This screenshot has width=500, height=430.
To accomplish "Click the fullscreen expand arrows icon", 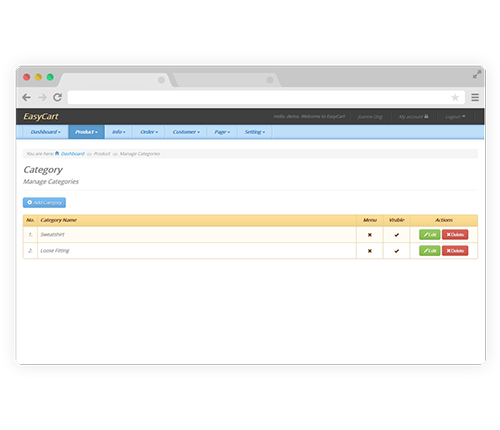I will 477,74.
